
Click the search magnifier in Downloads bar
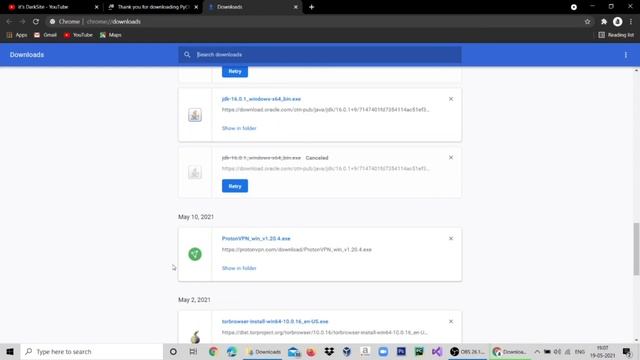pyautogui.click(x=187, y=55)
